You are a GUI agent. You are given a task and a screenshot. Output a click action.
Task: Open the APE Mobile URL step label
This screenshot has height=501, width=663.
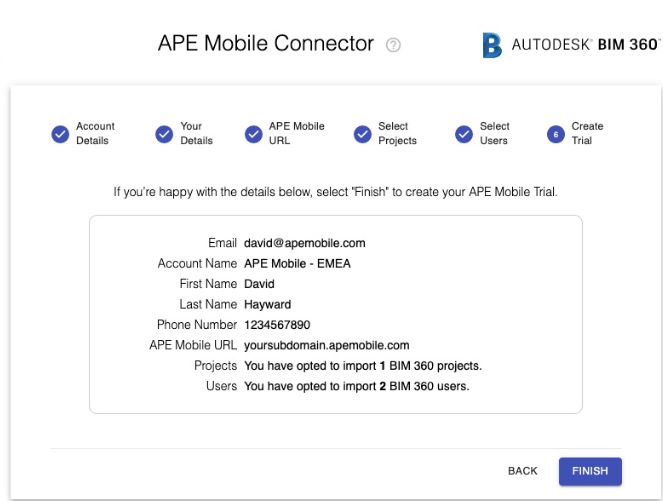point(296,133)
